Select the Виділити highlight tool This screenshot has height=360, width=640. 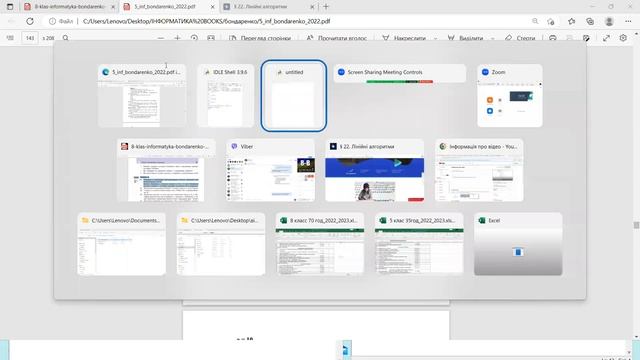(x=466, y=38)
